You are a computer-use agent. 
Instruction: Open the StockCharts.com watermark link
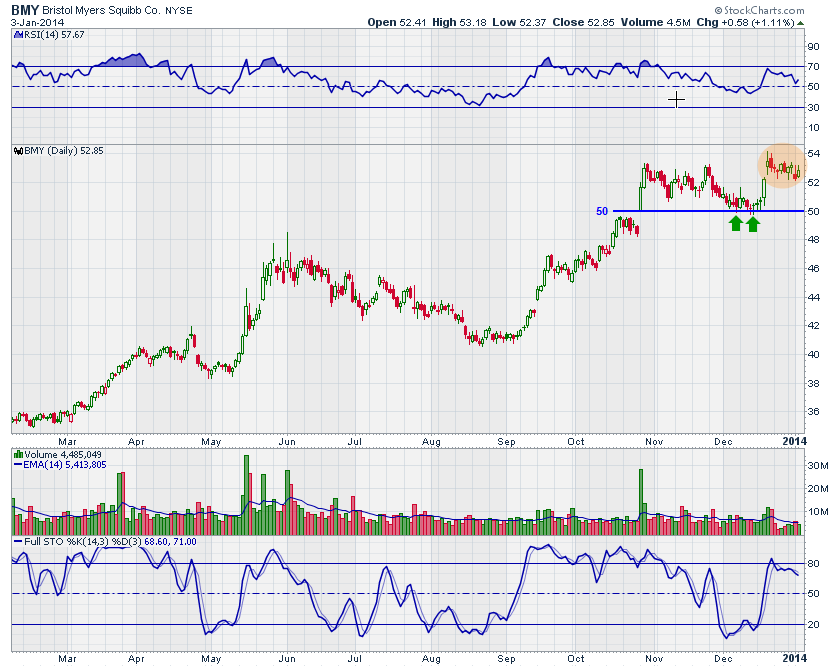tap(759, 10)
